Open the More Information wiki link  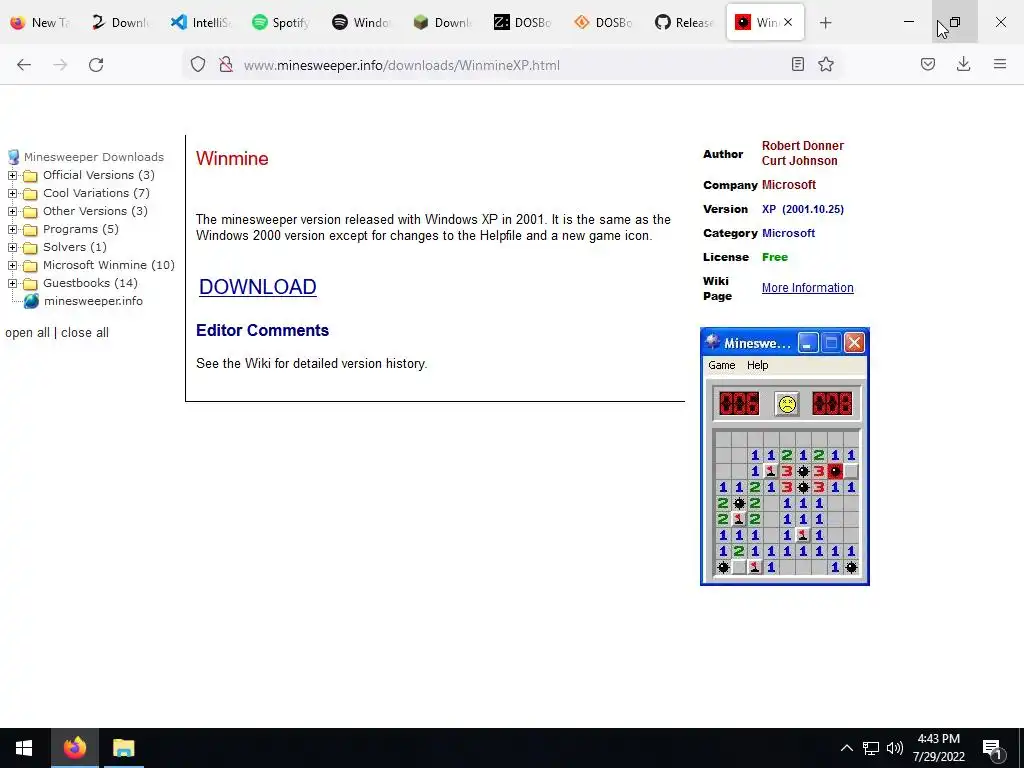point(808,288)
